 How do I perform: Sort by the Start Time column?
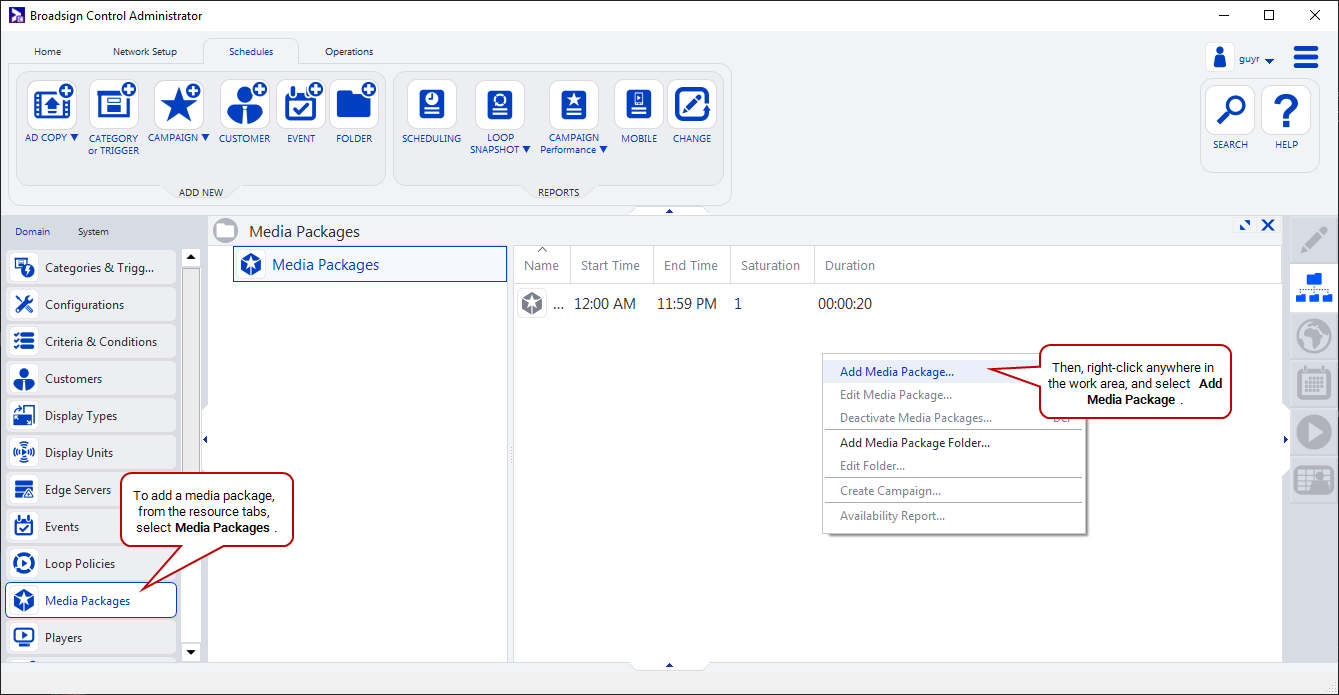[x=610, y=265]
